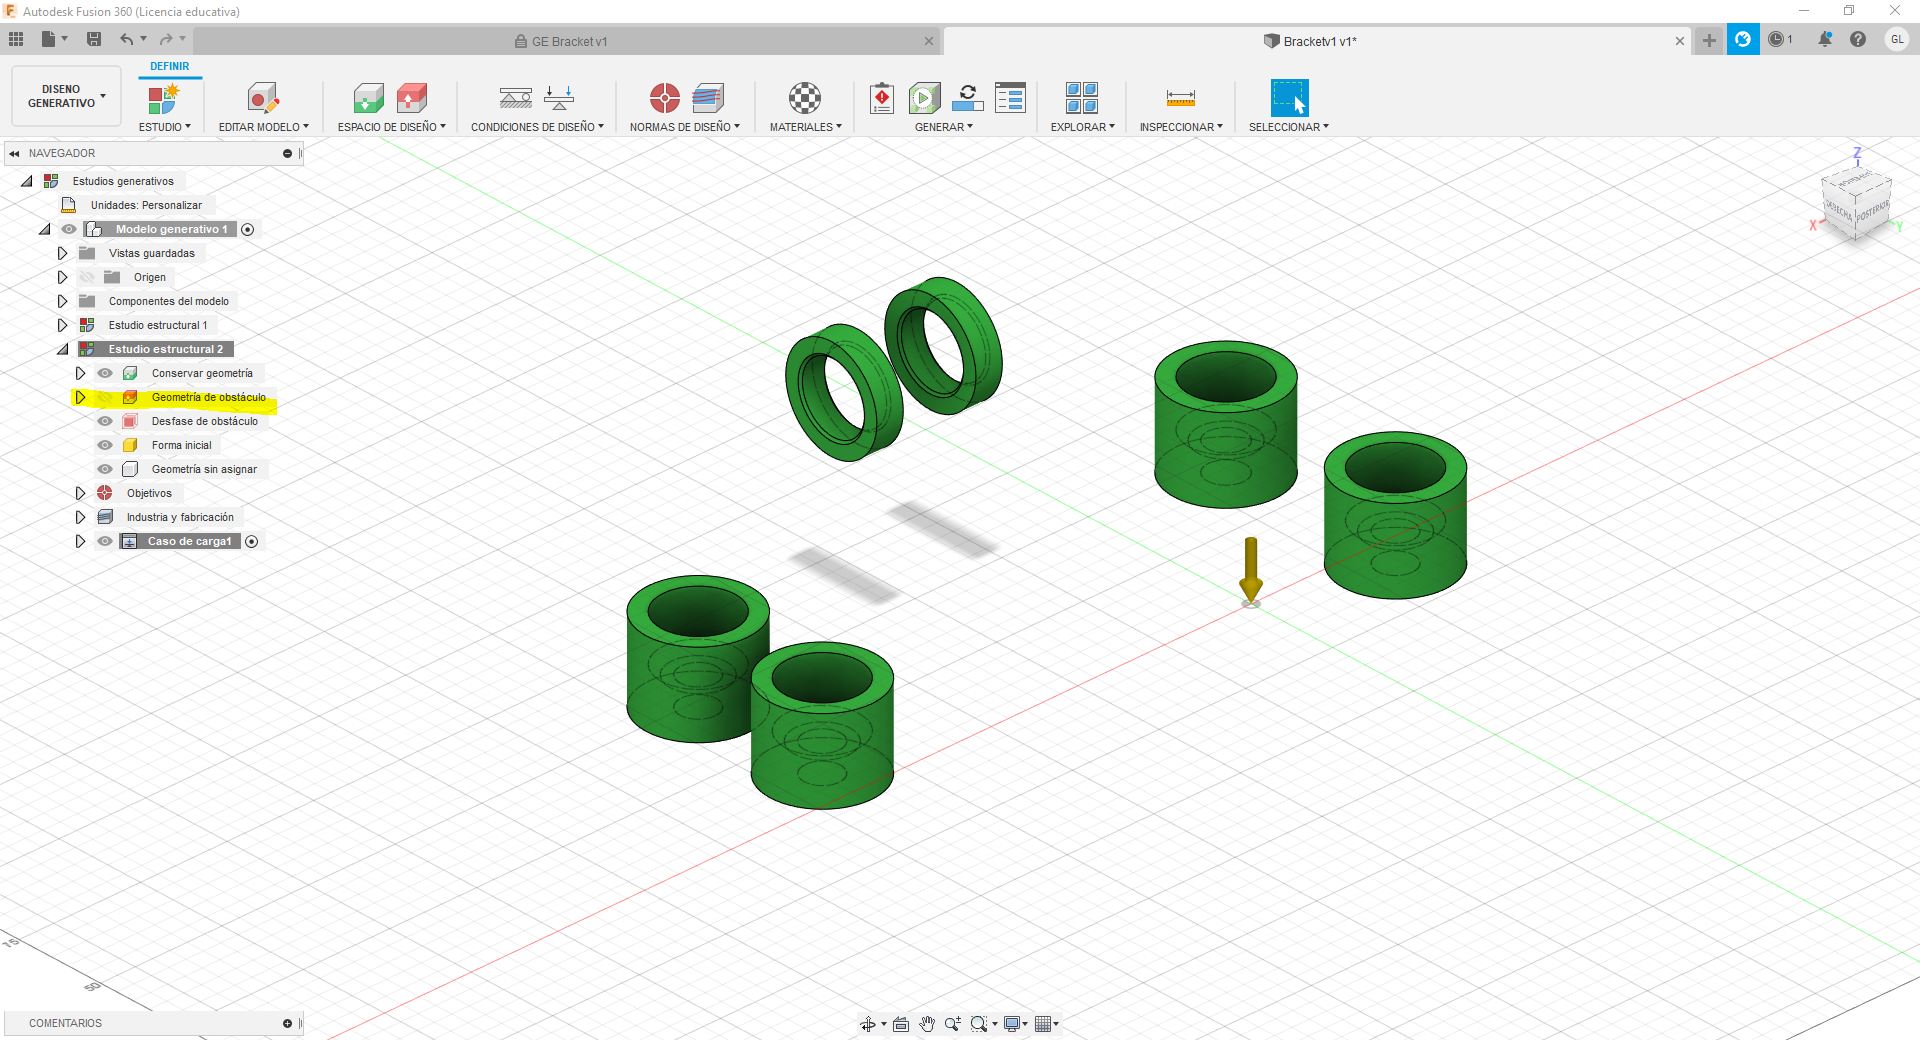Viewport: 1920px width, 1040px height.
Task: Open the Diseño Generativo workspace dropdown
Action: pos(66,96)
